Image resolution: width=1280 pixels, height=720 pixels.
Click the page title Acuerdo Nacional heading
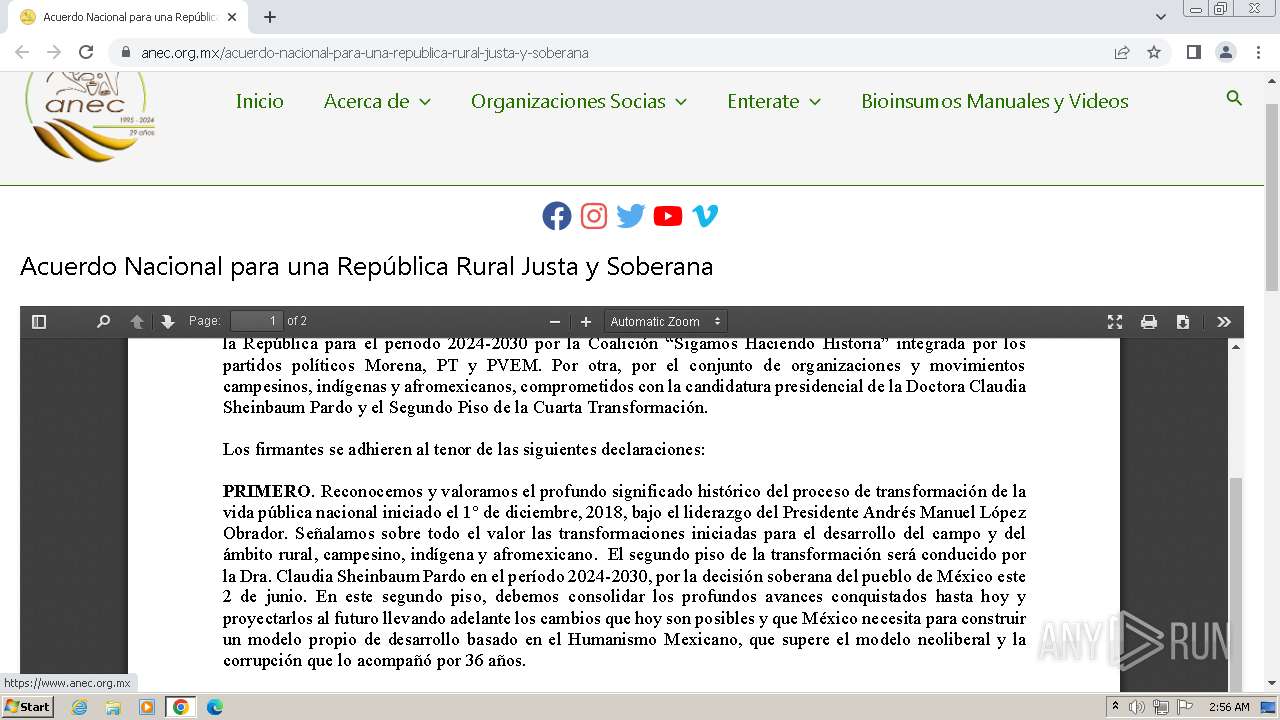coord(366,267)
